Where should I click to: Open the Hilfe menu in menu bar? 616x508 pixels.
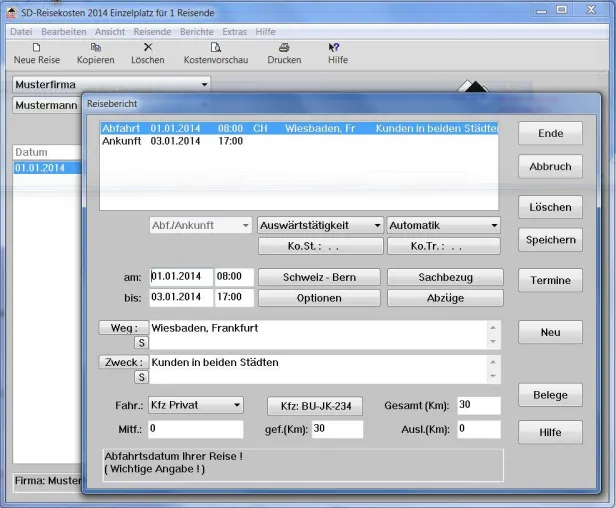click(x=265, y=32)
